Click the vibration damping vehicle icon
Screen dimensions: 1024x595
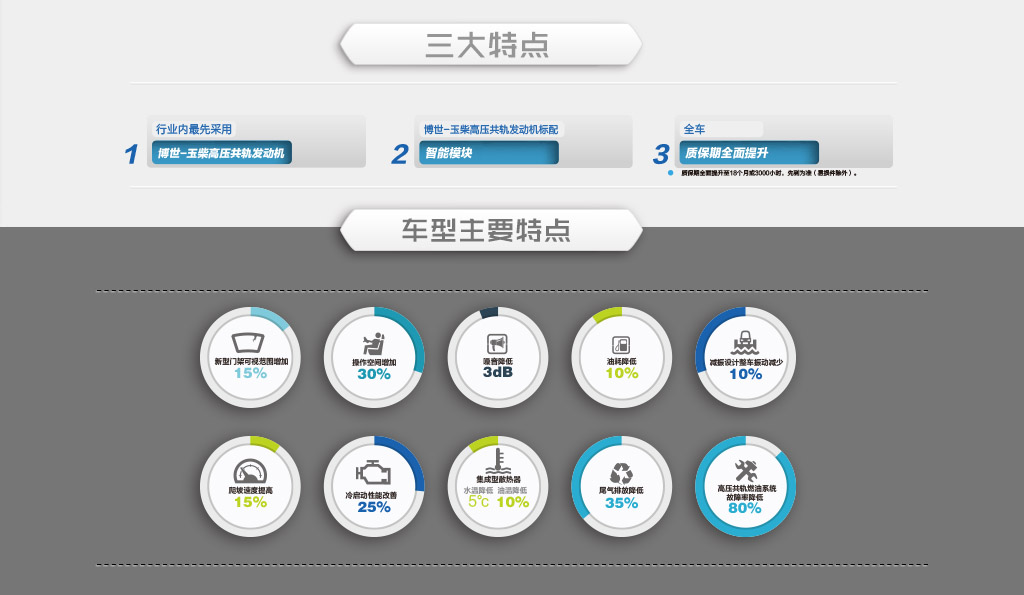(x=745, y=342)
